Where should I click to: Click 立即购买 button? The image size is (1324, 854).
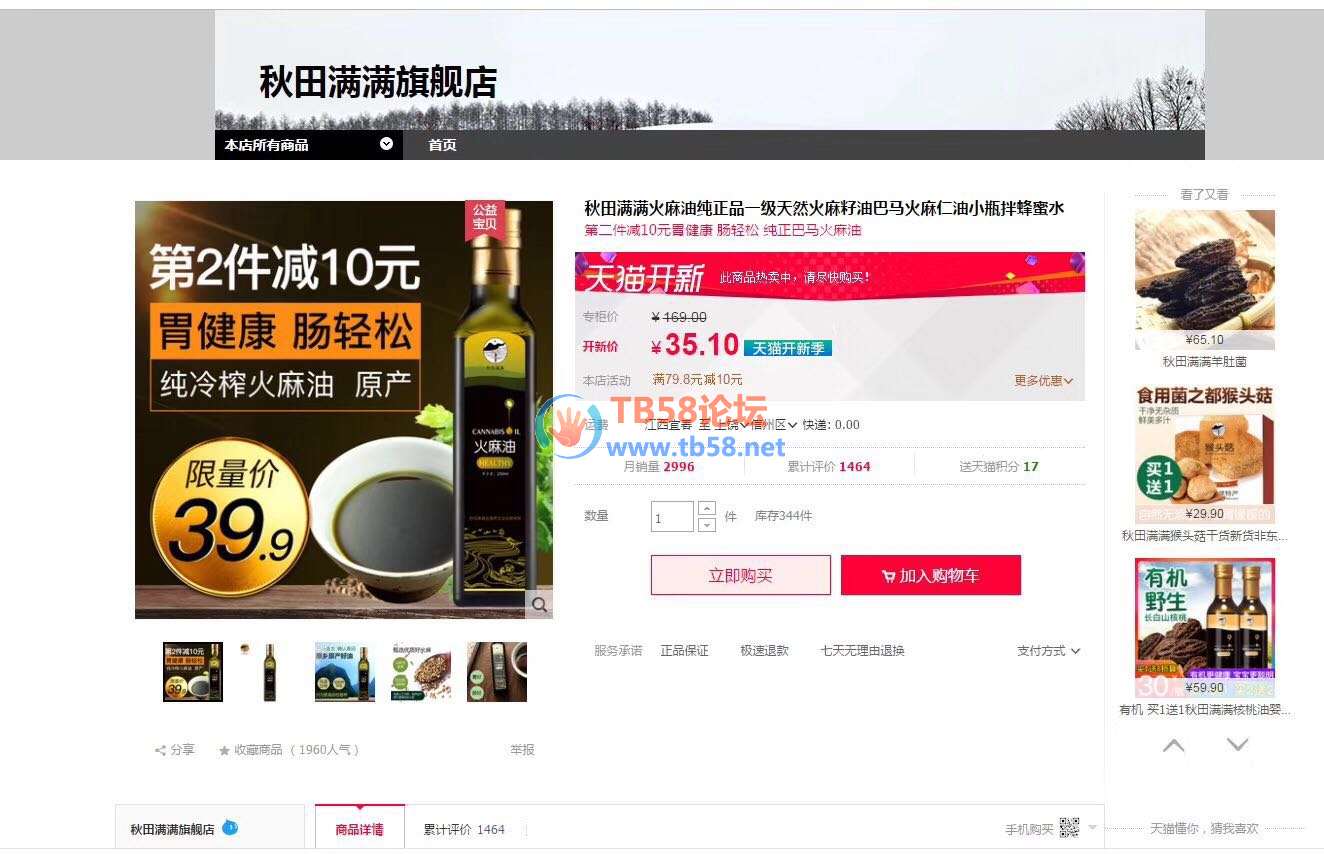tap(741, 575)
